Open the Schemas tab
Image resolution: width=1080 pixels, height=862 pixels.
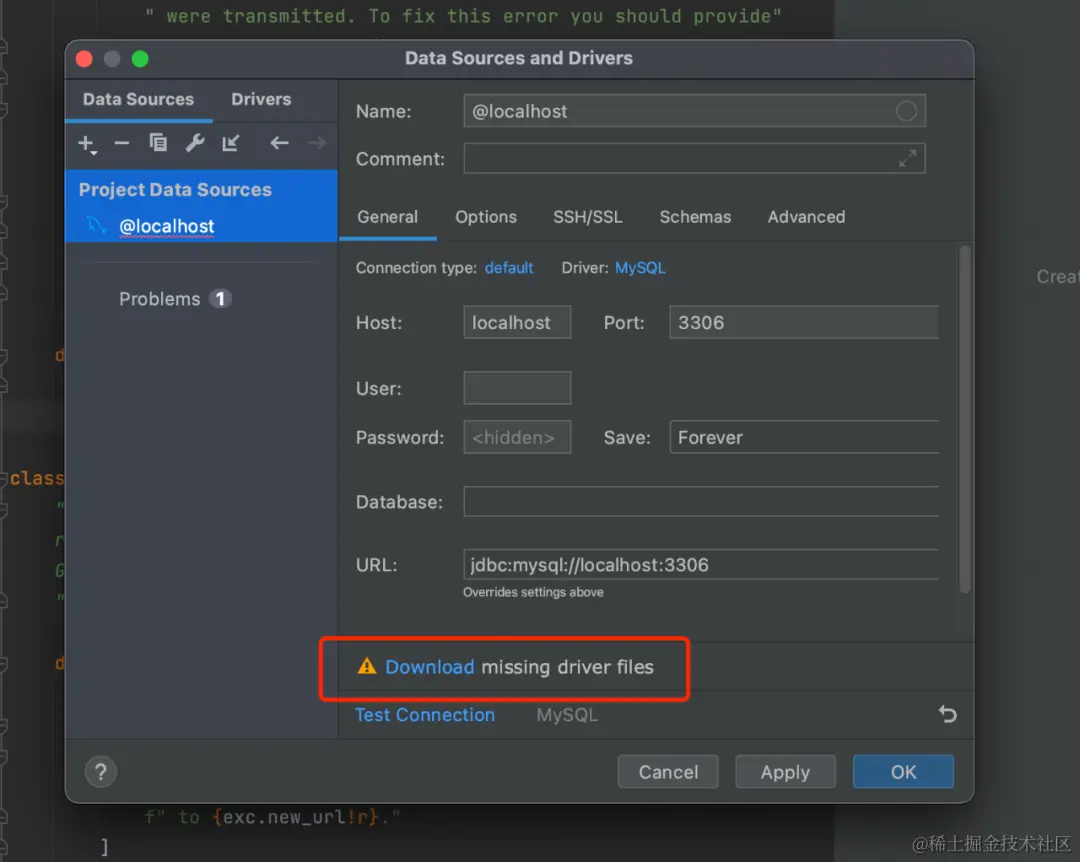[x=695, y=217]
